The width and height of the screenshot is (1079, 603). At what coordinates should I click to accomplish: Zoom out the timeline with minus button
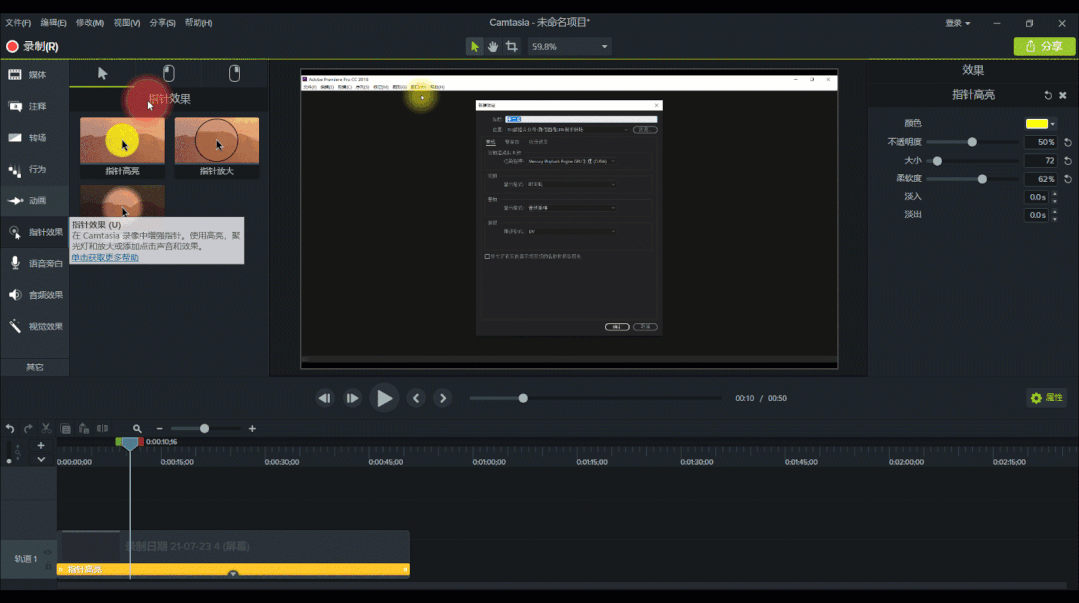point(160,429)
